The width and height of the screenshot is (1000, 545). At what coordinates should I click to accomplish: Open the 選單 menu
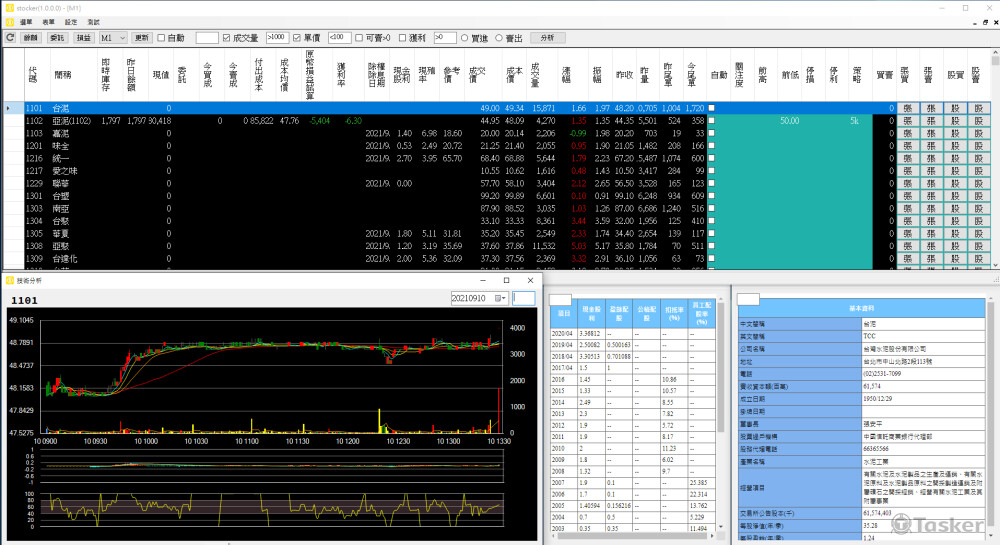pyautogui.click(x=26, y=21)
